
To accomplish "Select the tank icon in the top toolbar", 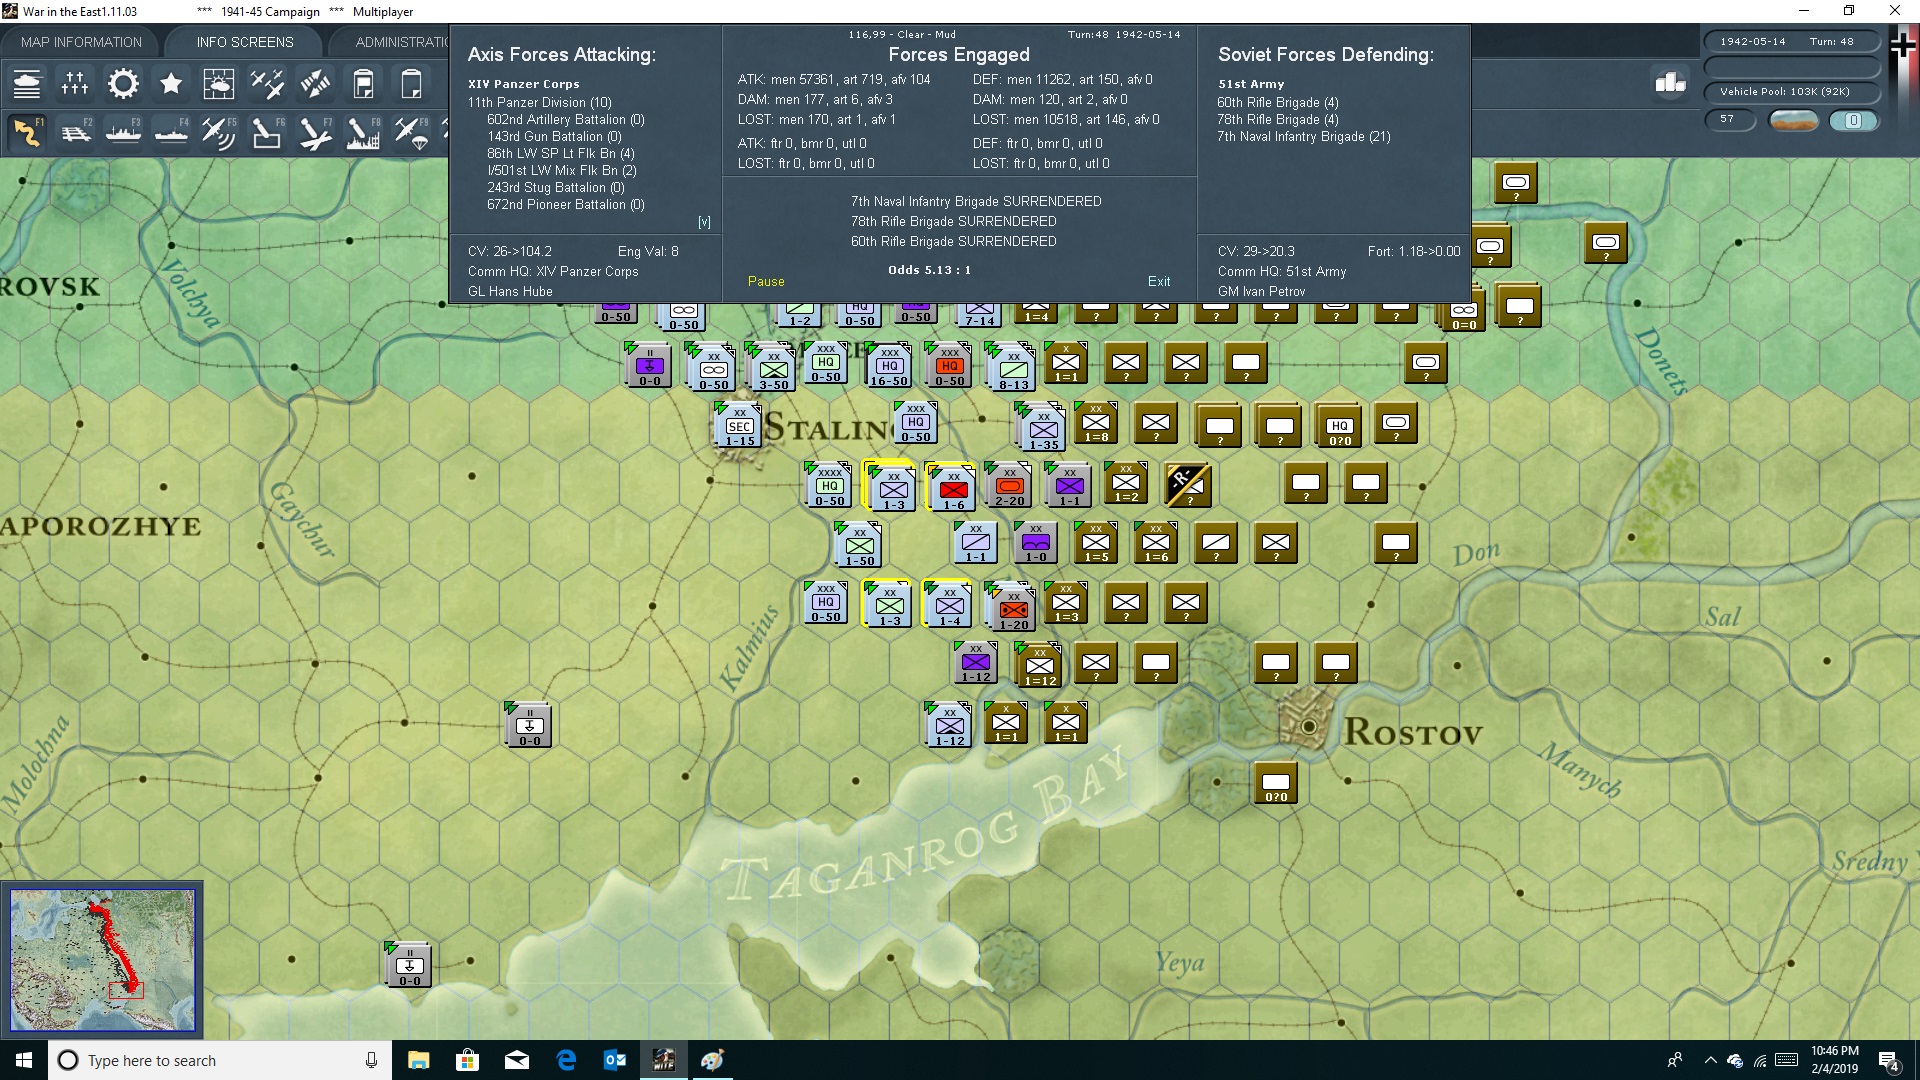I will (27, 84).
